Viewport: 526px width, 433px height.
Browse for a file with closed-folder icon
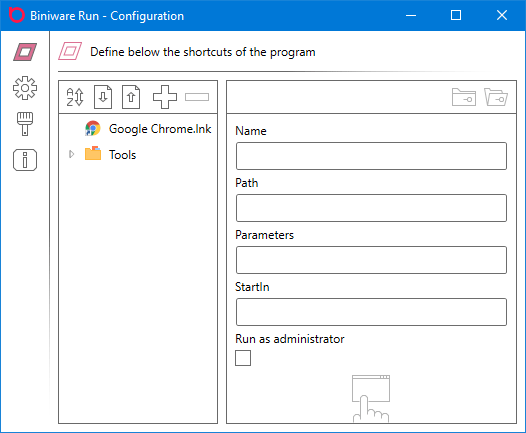[464, 97]
